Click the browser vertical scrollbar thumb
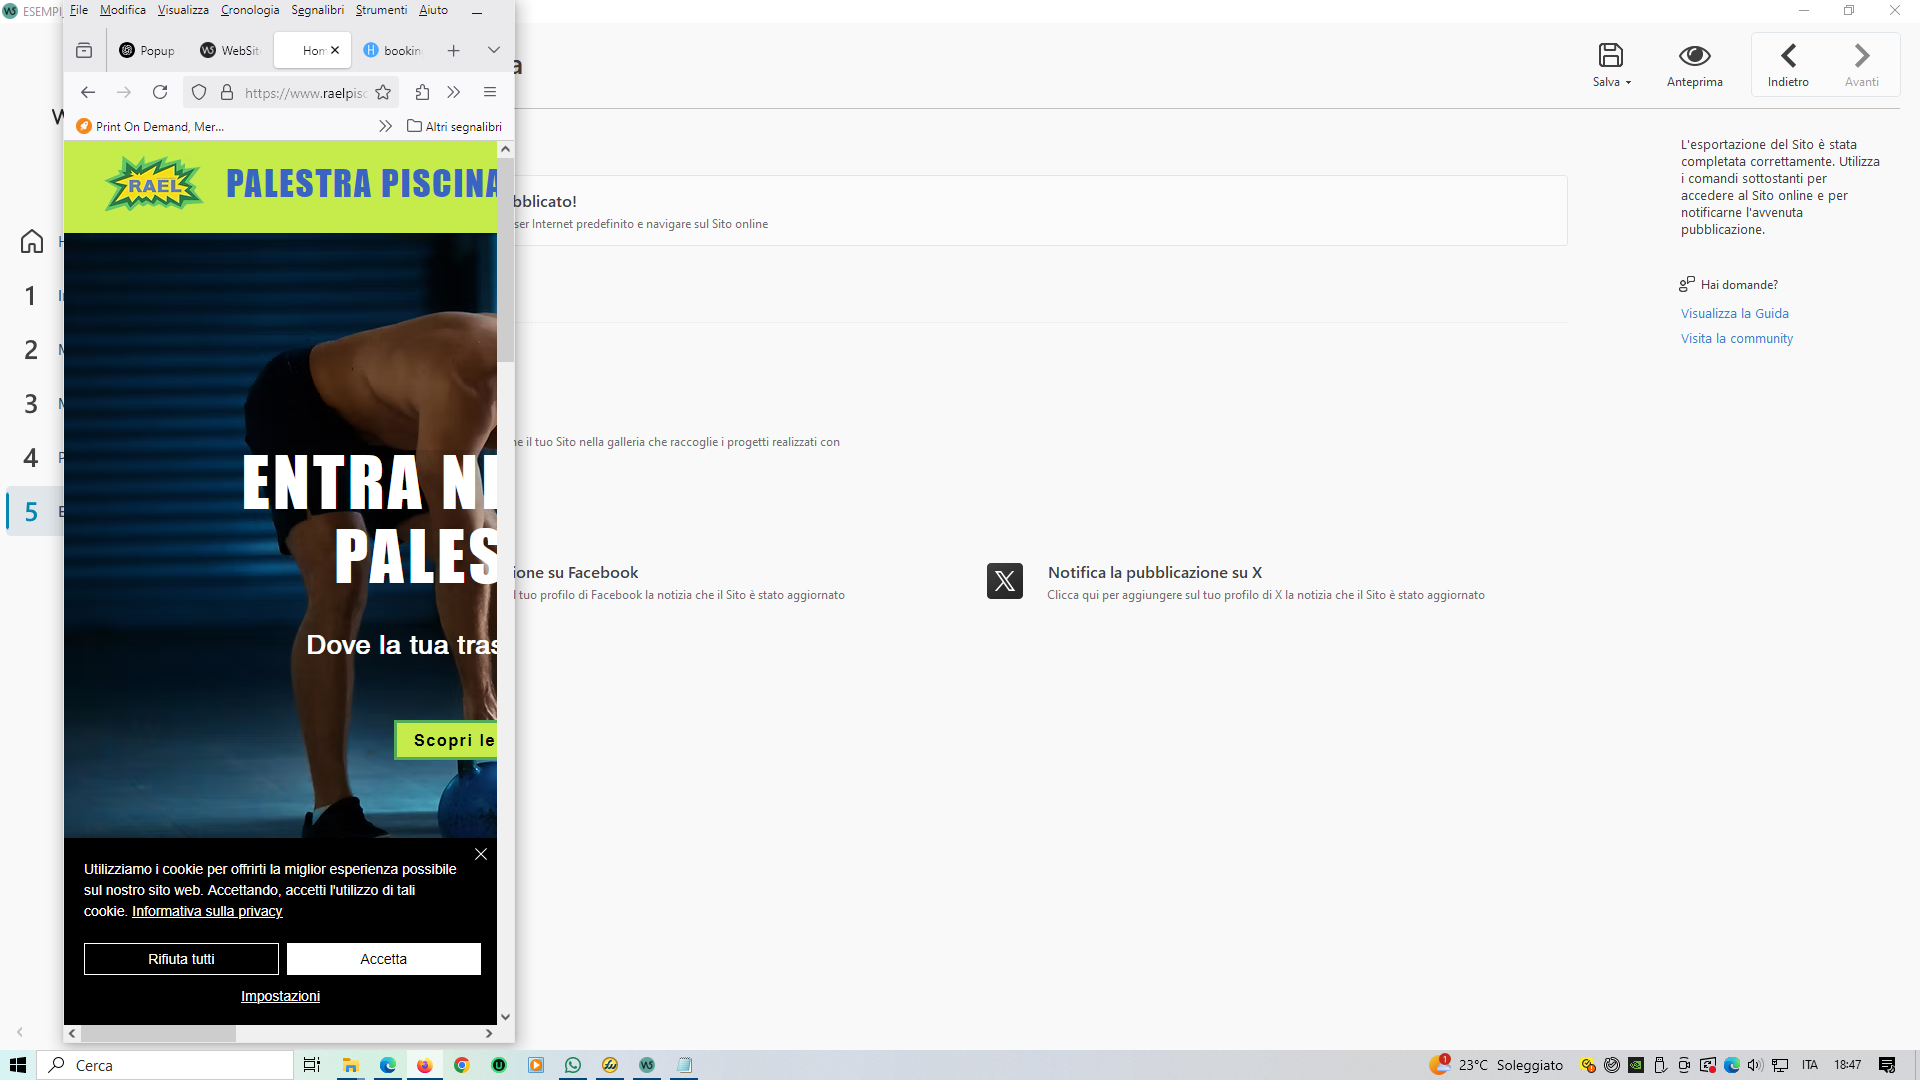The height and width of the screenshot is (1080, 1920). [505, 260]
